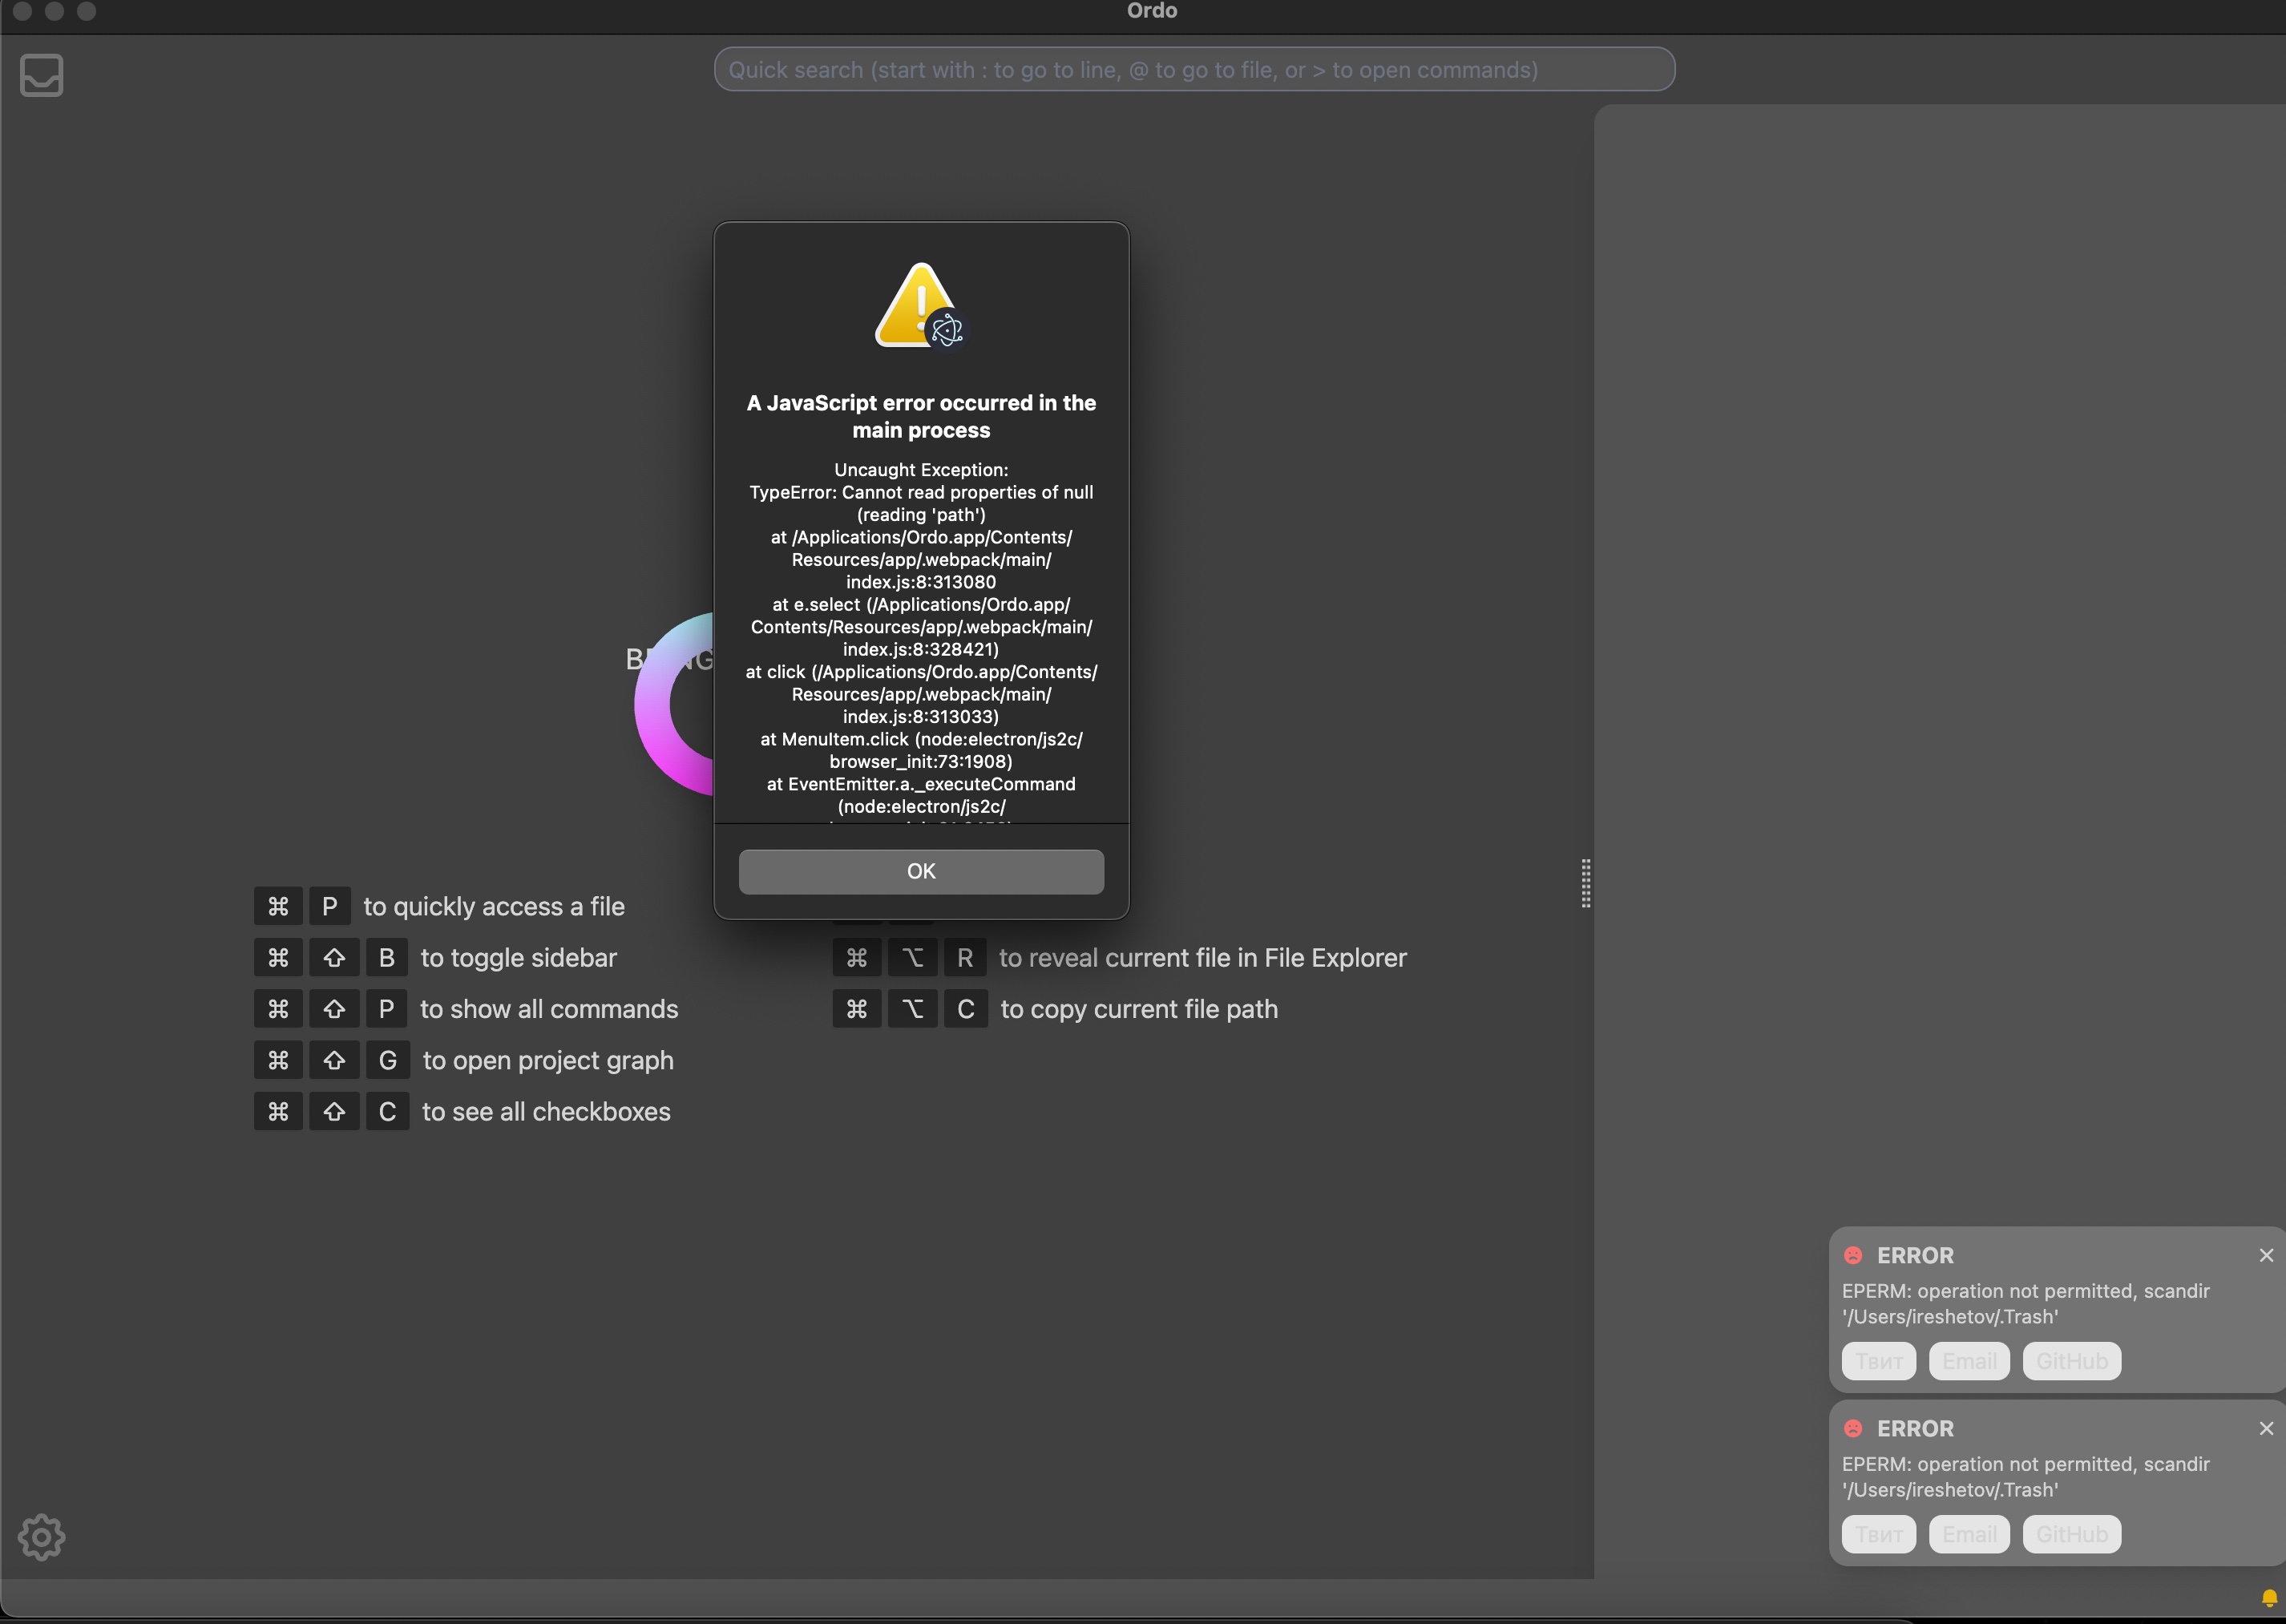Viewport: 2286px width, 1624px height.
Task: Click the first error's red sad-face icon
Action: point(1853,1255)
